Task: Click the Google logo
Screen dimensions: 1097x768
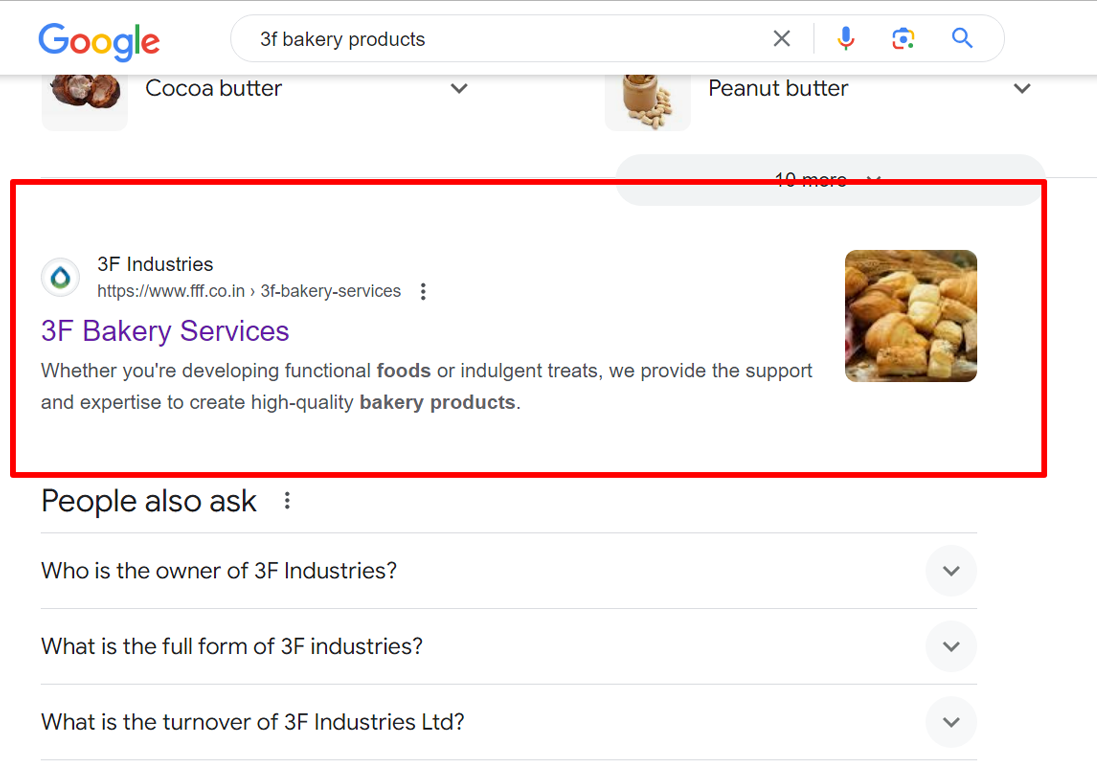Action: [x=99, y=41]
